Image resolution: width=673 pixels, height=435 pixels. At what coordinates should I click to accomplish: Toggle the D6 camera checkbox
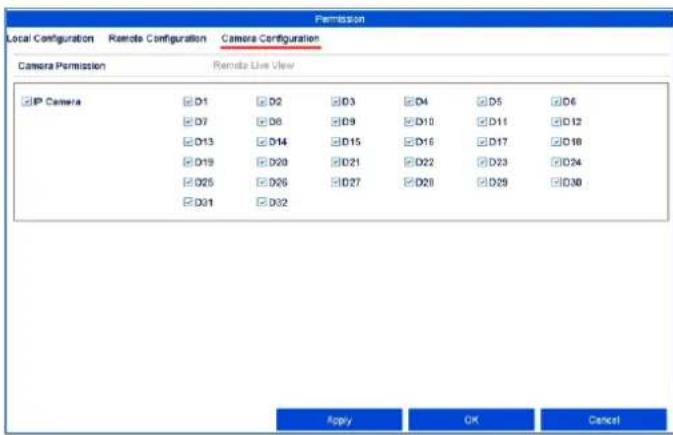(556, 102)
